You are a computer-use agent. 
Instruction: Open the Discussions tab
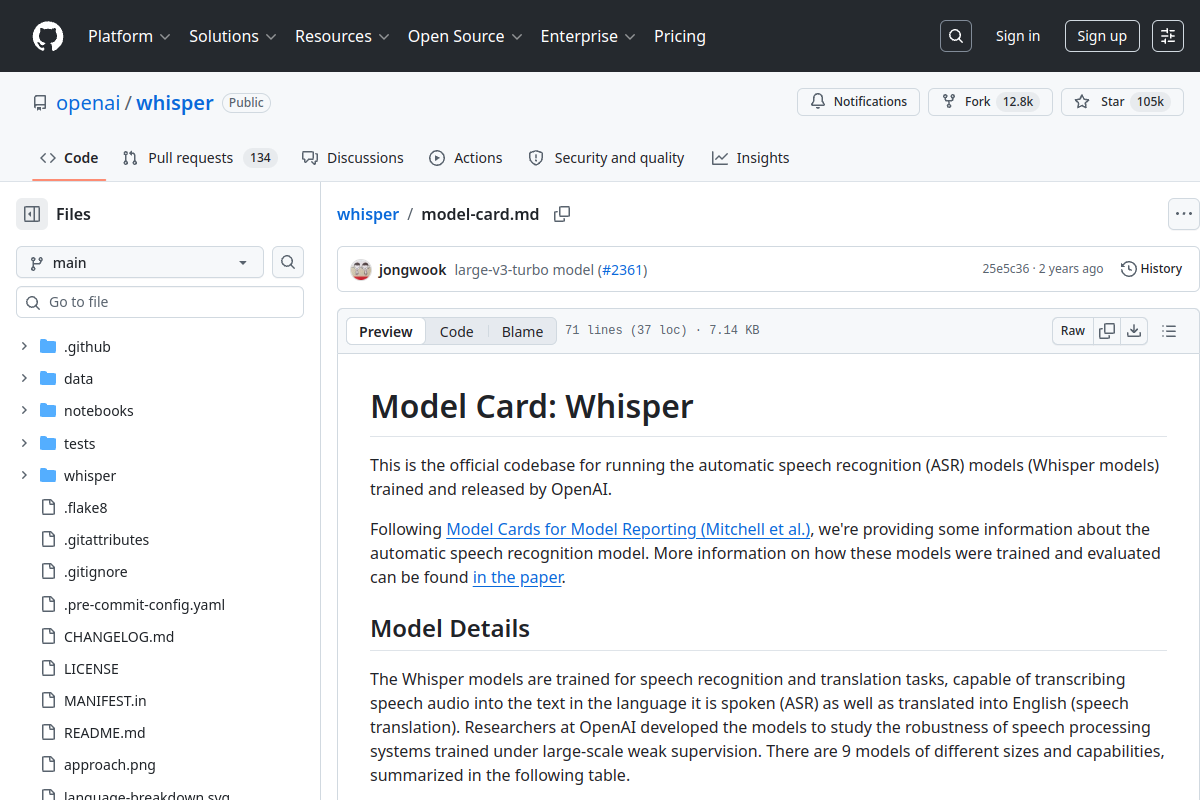(x=353, y=158)
